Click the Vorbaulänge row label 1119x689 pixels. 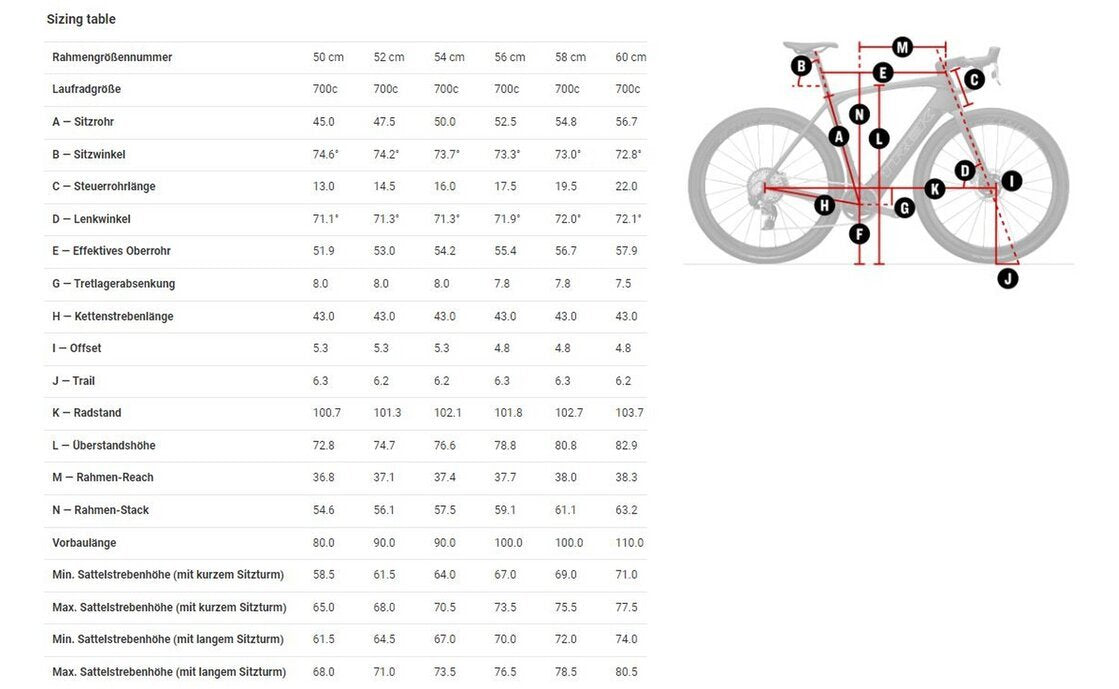pyautogui.click(x=84, y=543)
